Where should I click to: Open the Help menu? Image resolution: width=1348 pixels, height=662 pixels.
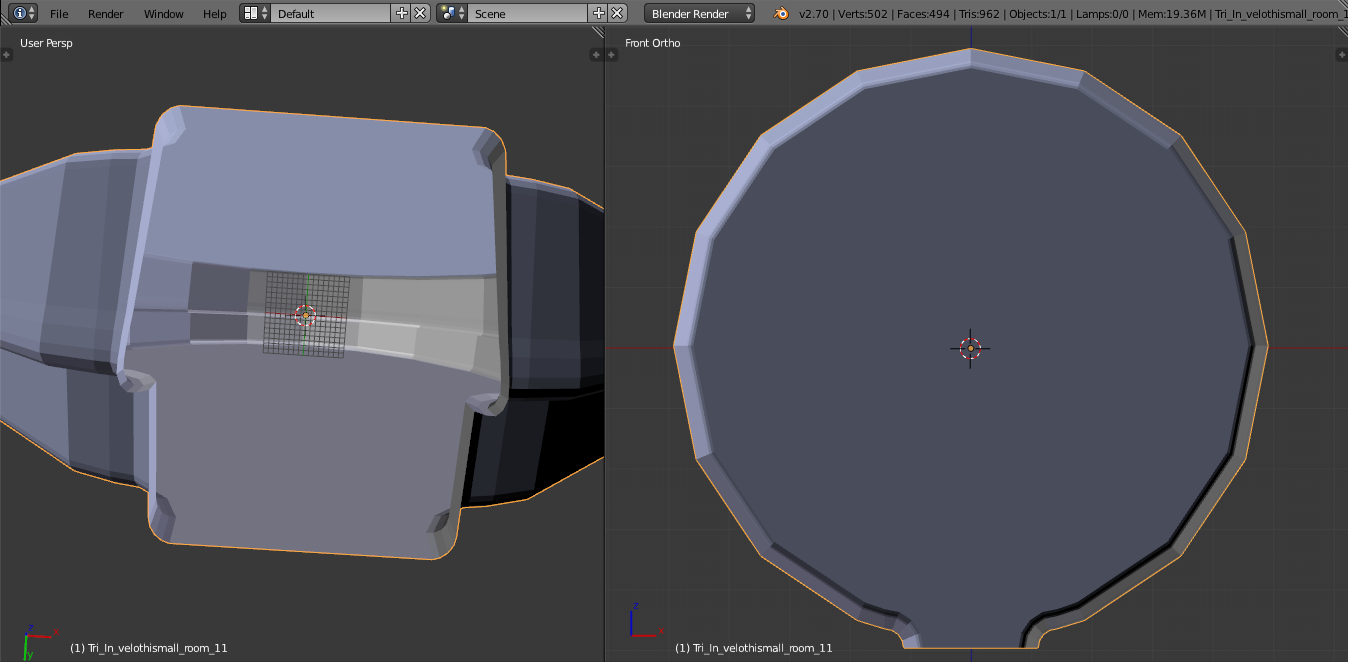tap(215, 14)
